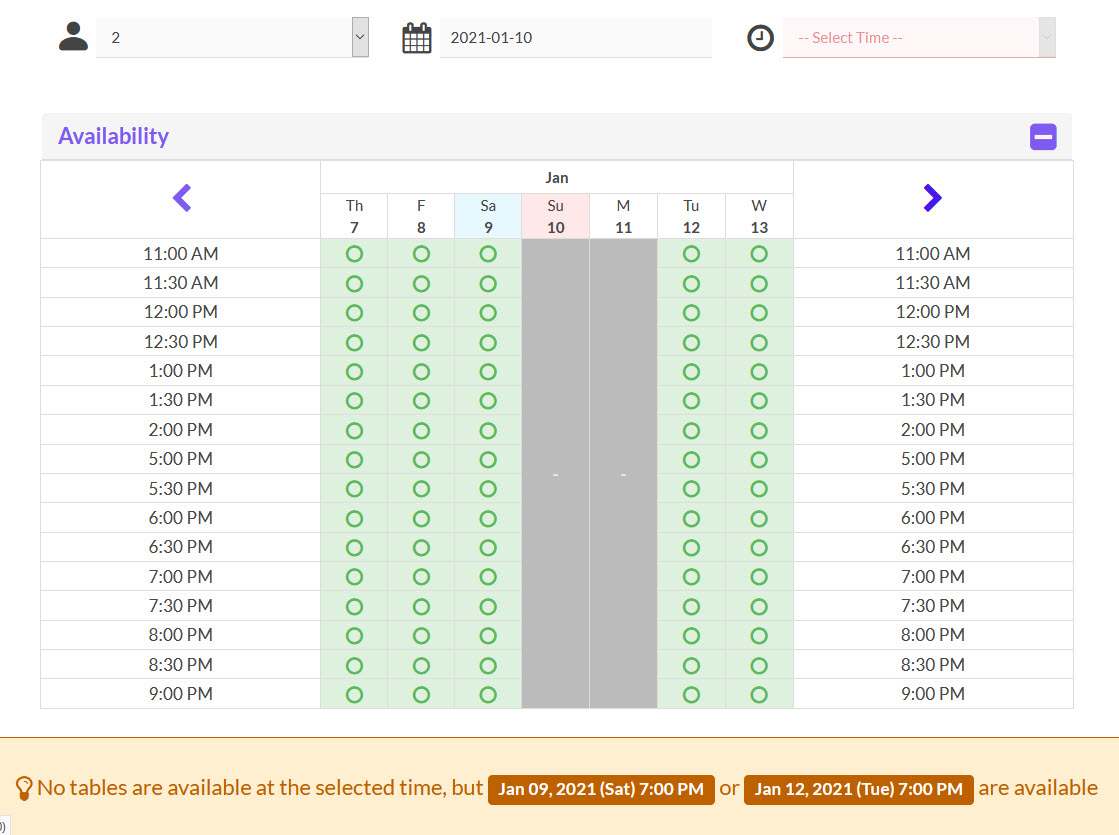Click the Availability panel heading
This screenshot has height=835, width=1119.
coord(113,136)
